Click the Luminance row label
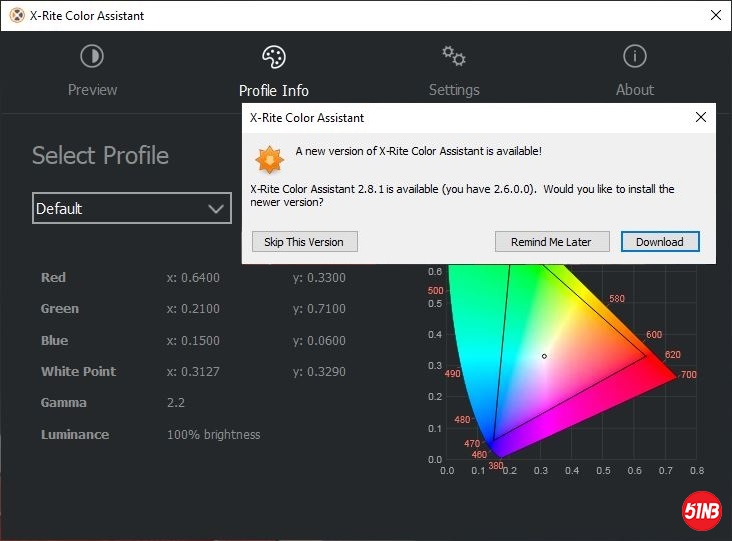 (75, 435)
